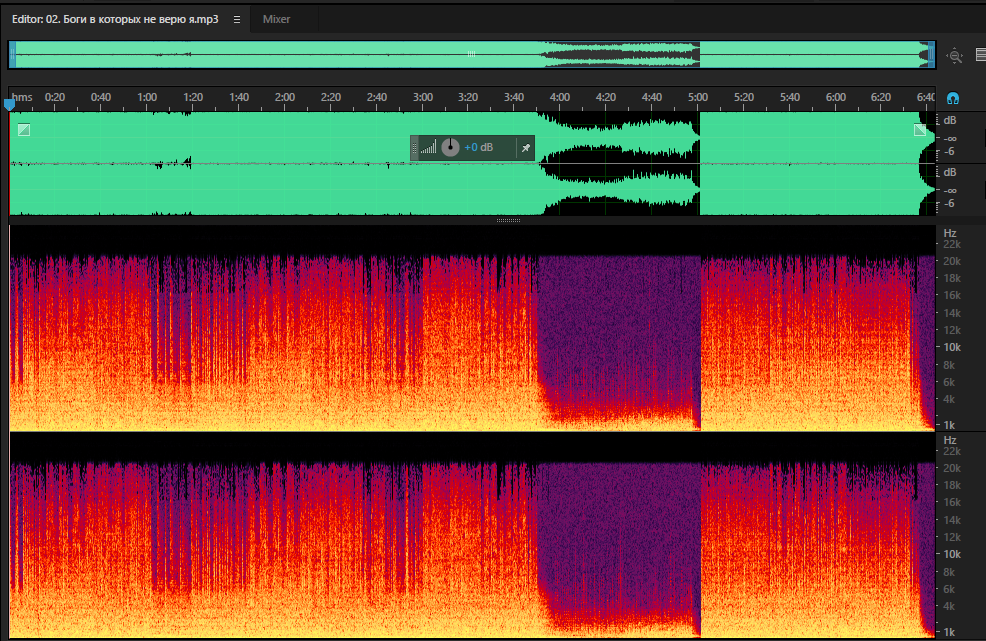The height and width of the screenshot is (641, 986).
Task: Click the navigator right edge handle
Action: pyautogui.click(x=931, y=55)
